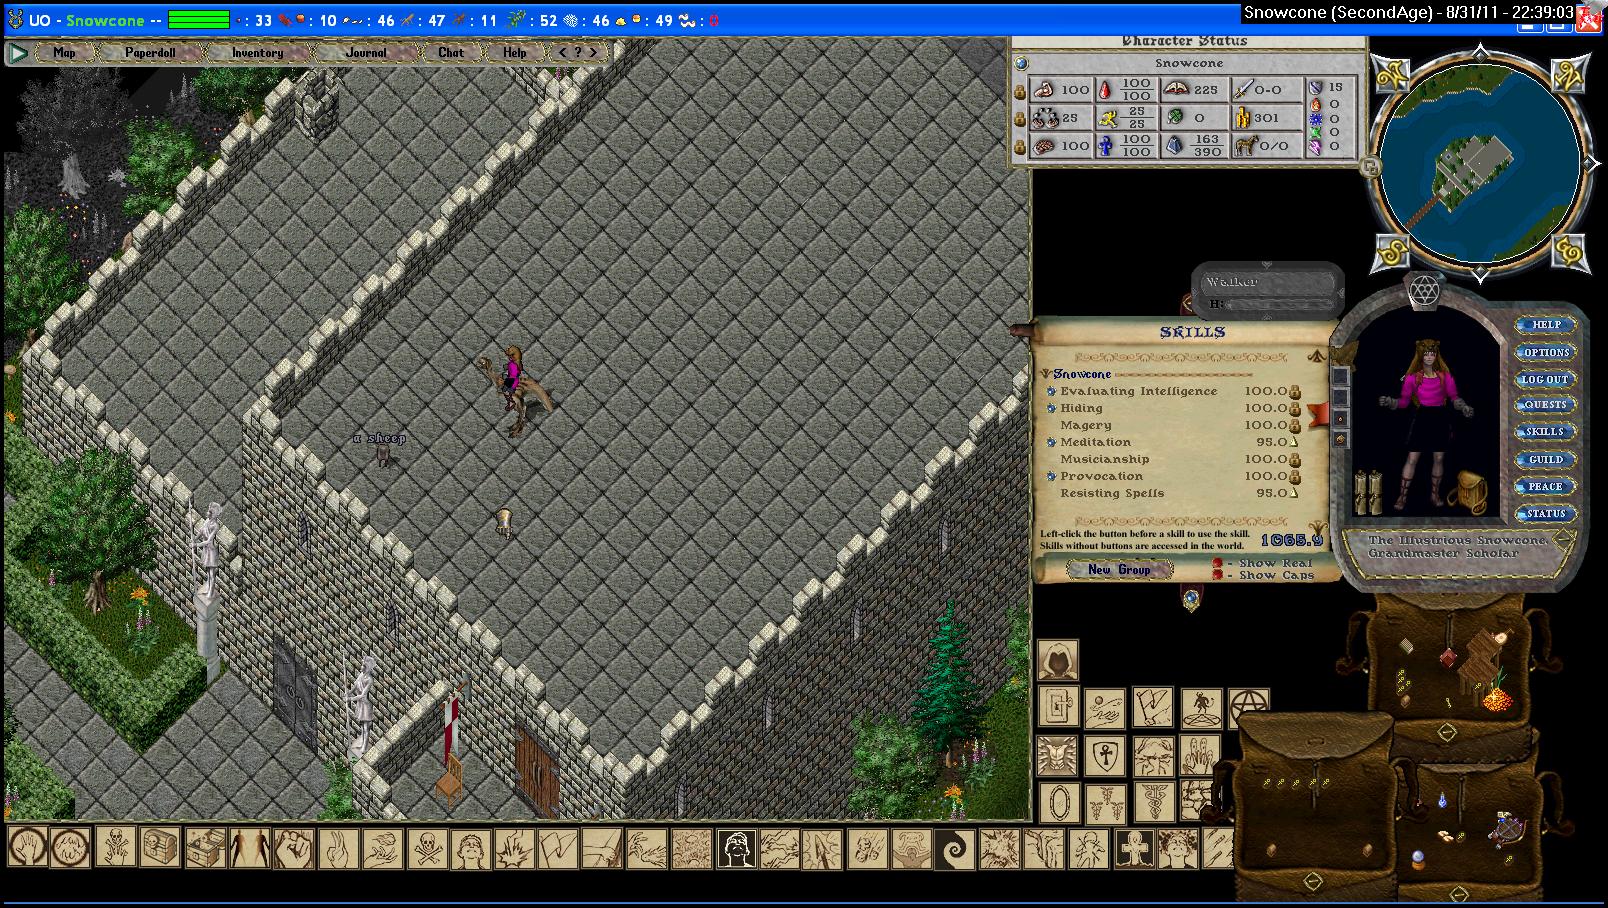Open the Inventory menu
Viewport: 1608px width, 908px height.
pos(257,52)
